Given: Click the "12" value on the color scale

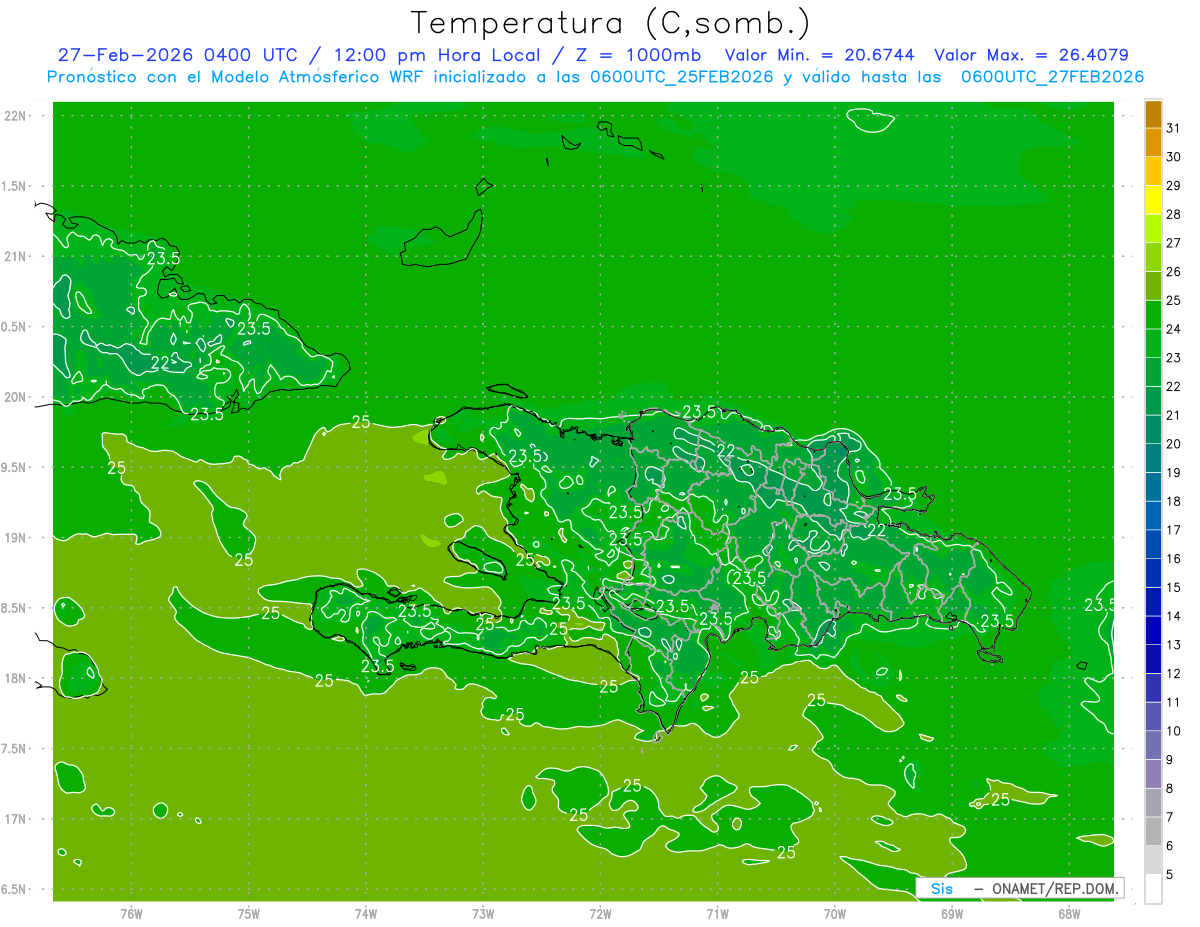Looking at the screenshot, I should pos(1174,673).
